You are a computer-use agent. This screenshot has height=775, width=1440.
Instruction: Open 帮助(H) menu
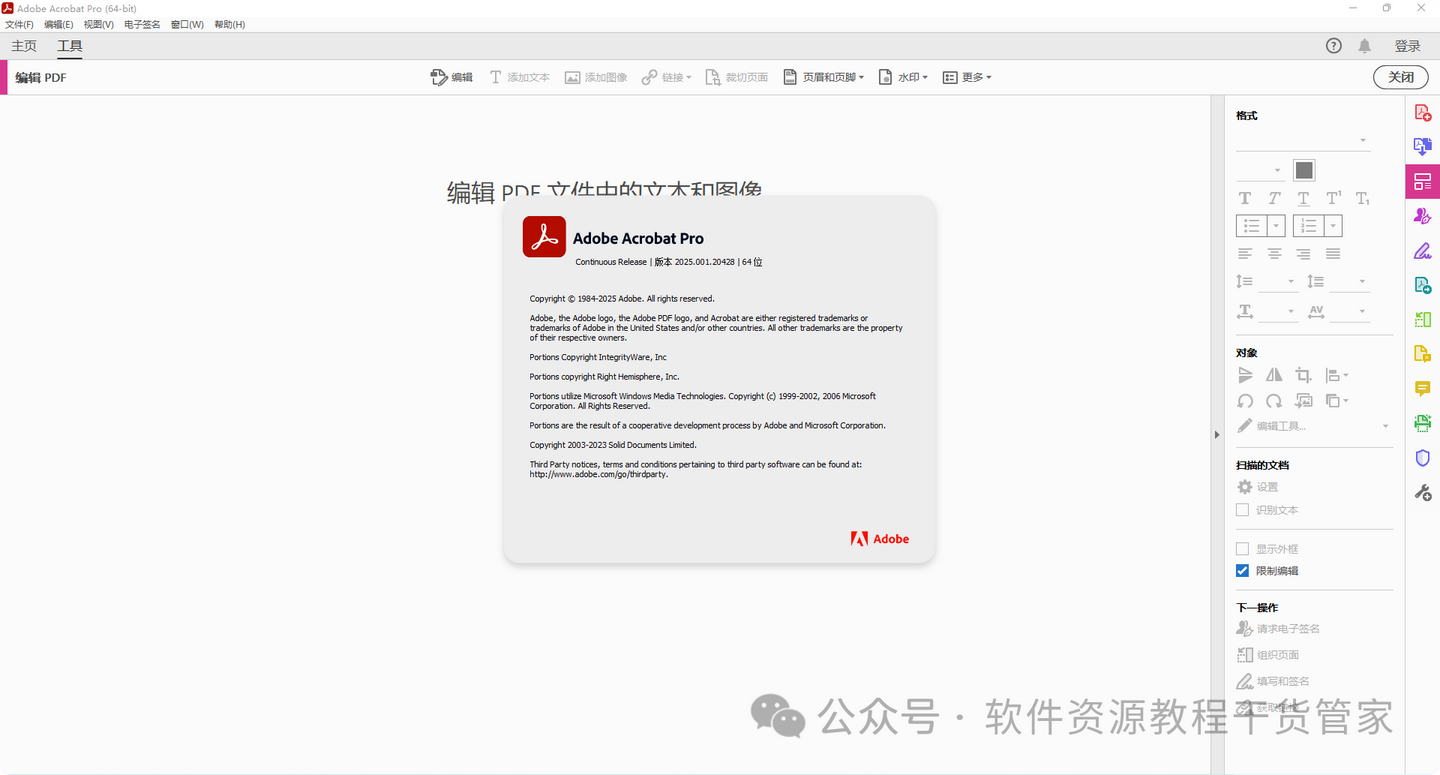(x=229, y=24)
